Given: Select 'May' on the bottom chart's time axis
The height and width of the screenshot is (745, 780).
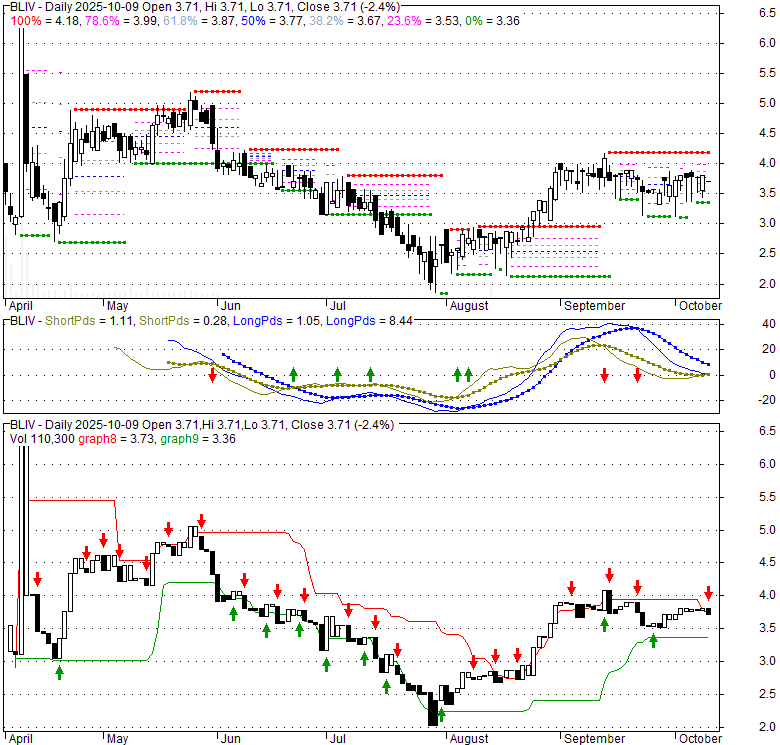Looking at the screenshot, I should pos(118,739).
